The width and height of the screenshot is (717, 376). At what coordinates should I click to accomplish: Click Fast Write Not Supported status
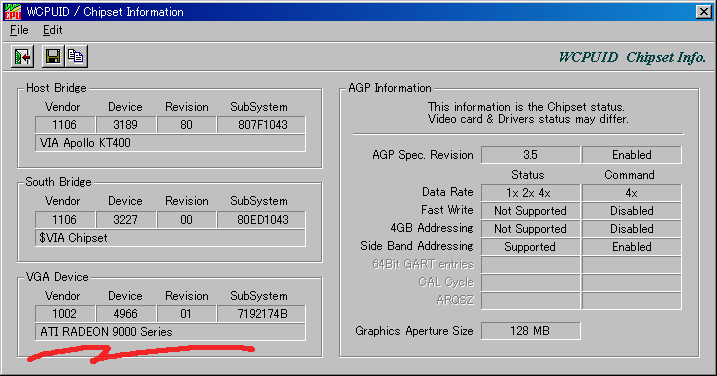[530, 211]
